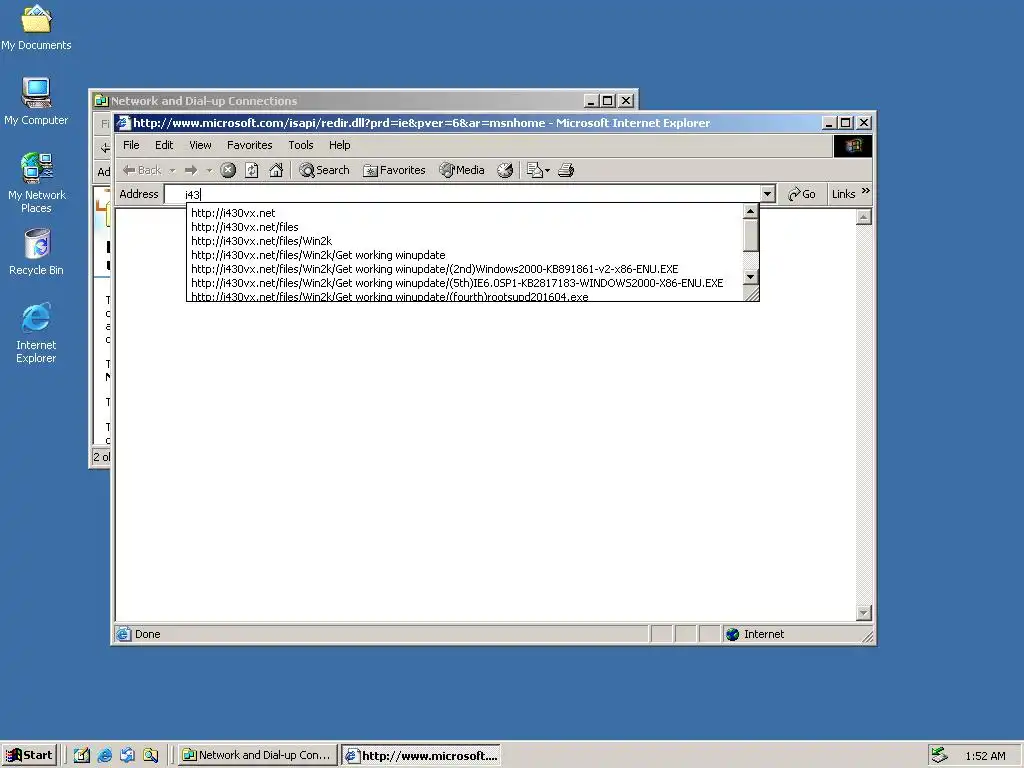The width and height of the screenshot is (1024, 768).
Task: Select suggestion http://i430vx.net/files/Win2k
Action: [x=465, y=241]
